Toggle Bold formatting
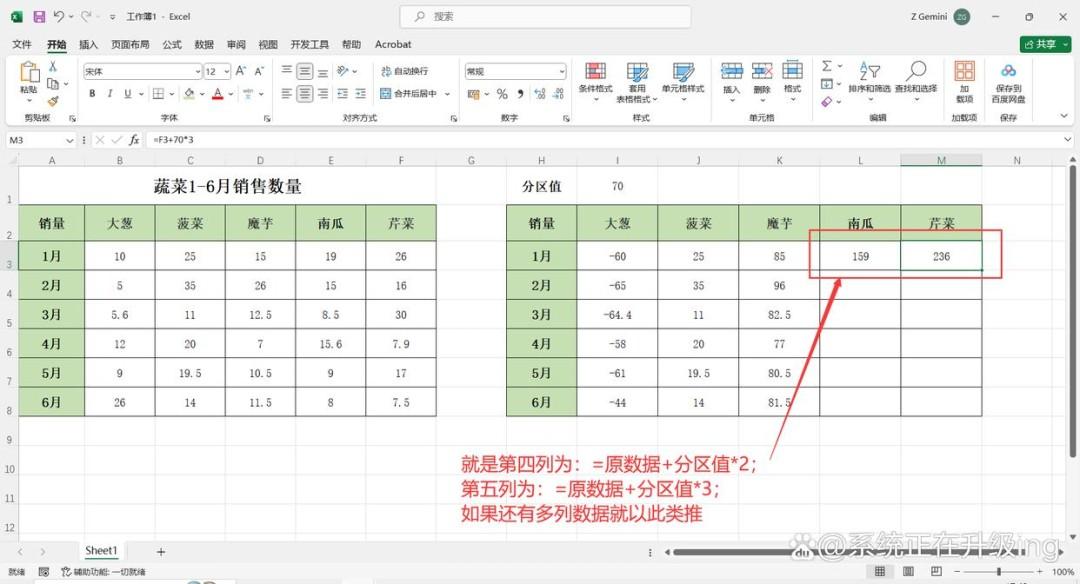The image size is (1080, 584). [x=92, y=94]
